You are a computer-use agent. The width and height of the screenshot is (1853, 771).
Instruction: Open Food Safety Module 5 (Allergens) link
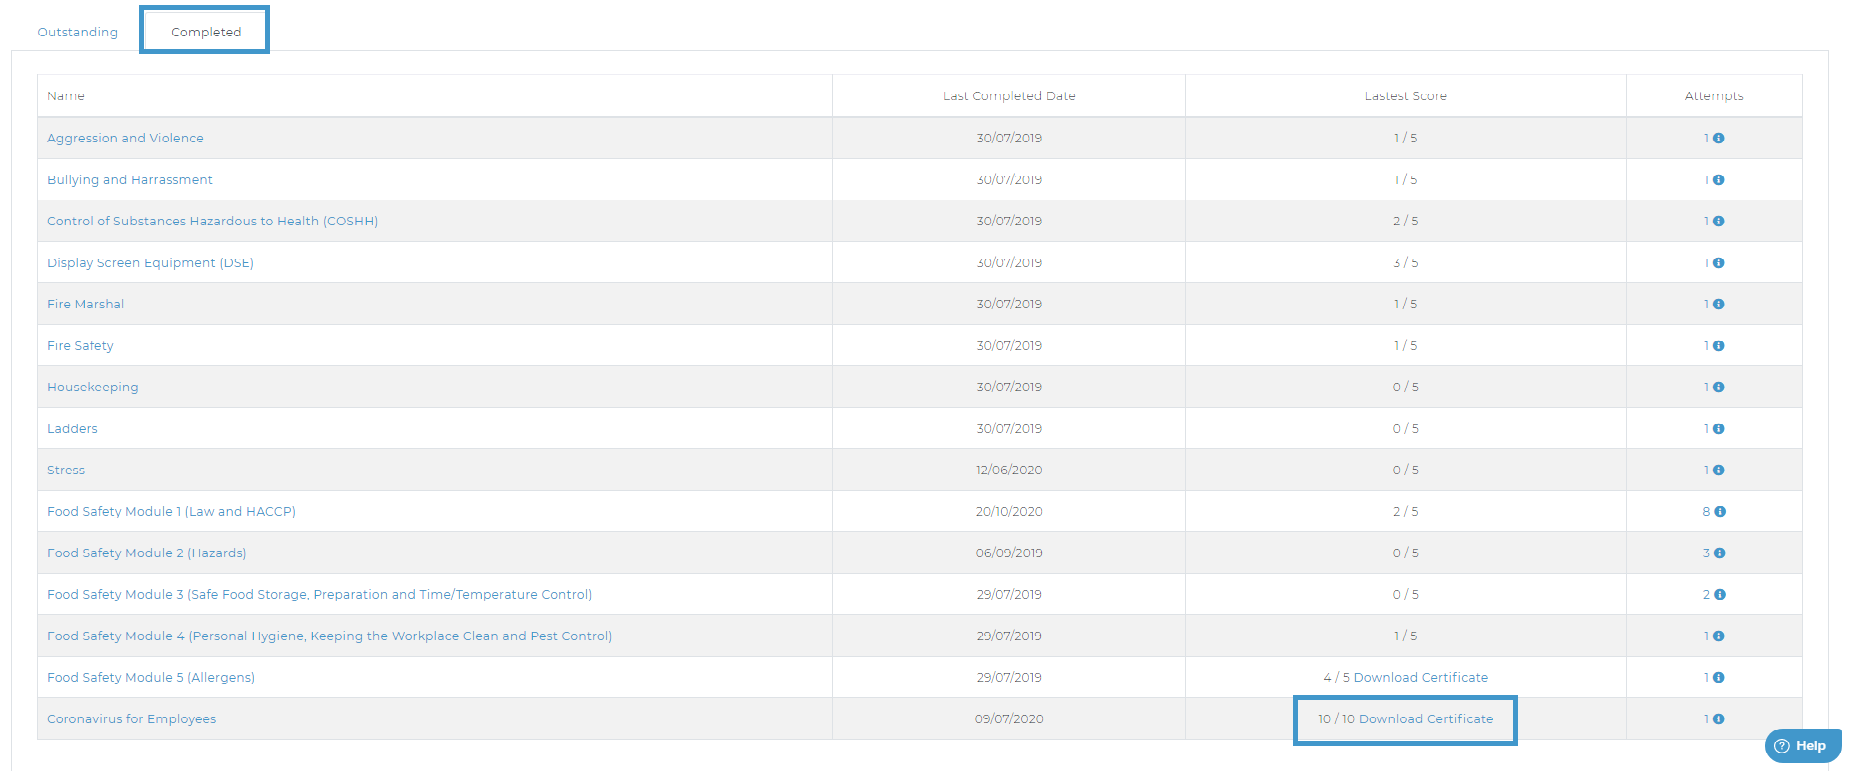[x=151, y=677]
